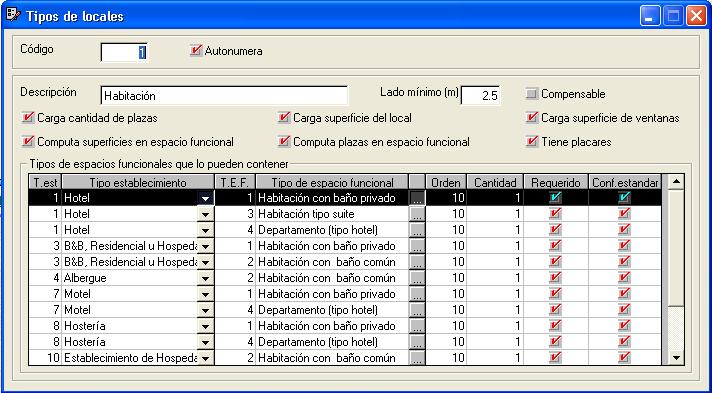
Task: Click the Código input field
Action: pos(124,52)
